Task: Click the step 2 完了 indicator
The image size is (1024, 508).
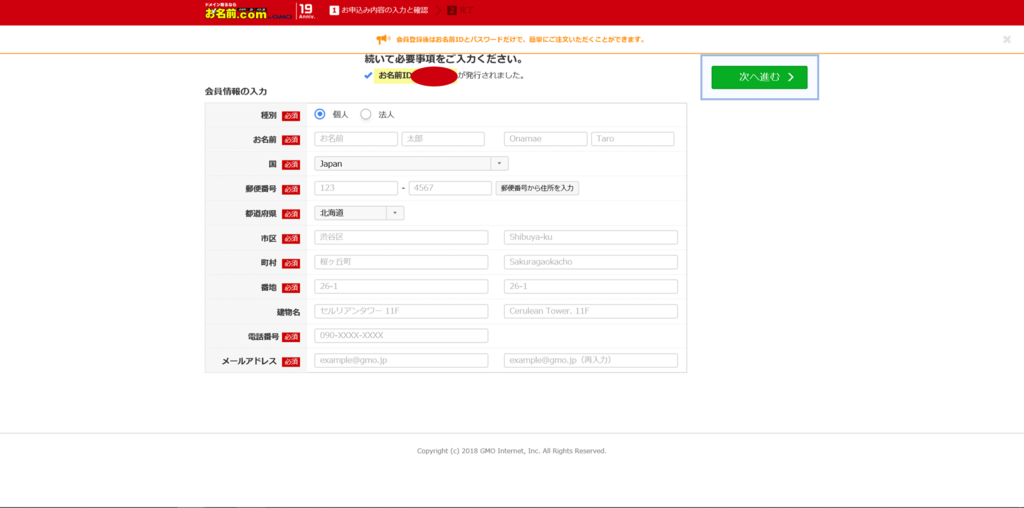Action: (460, 10)
